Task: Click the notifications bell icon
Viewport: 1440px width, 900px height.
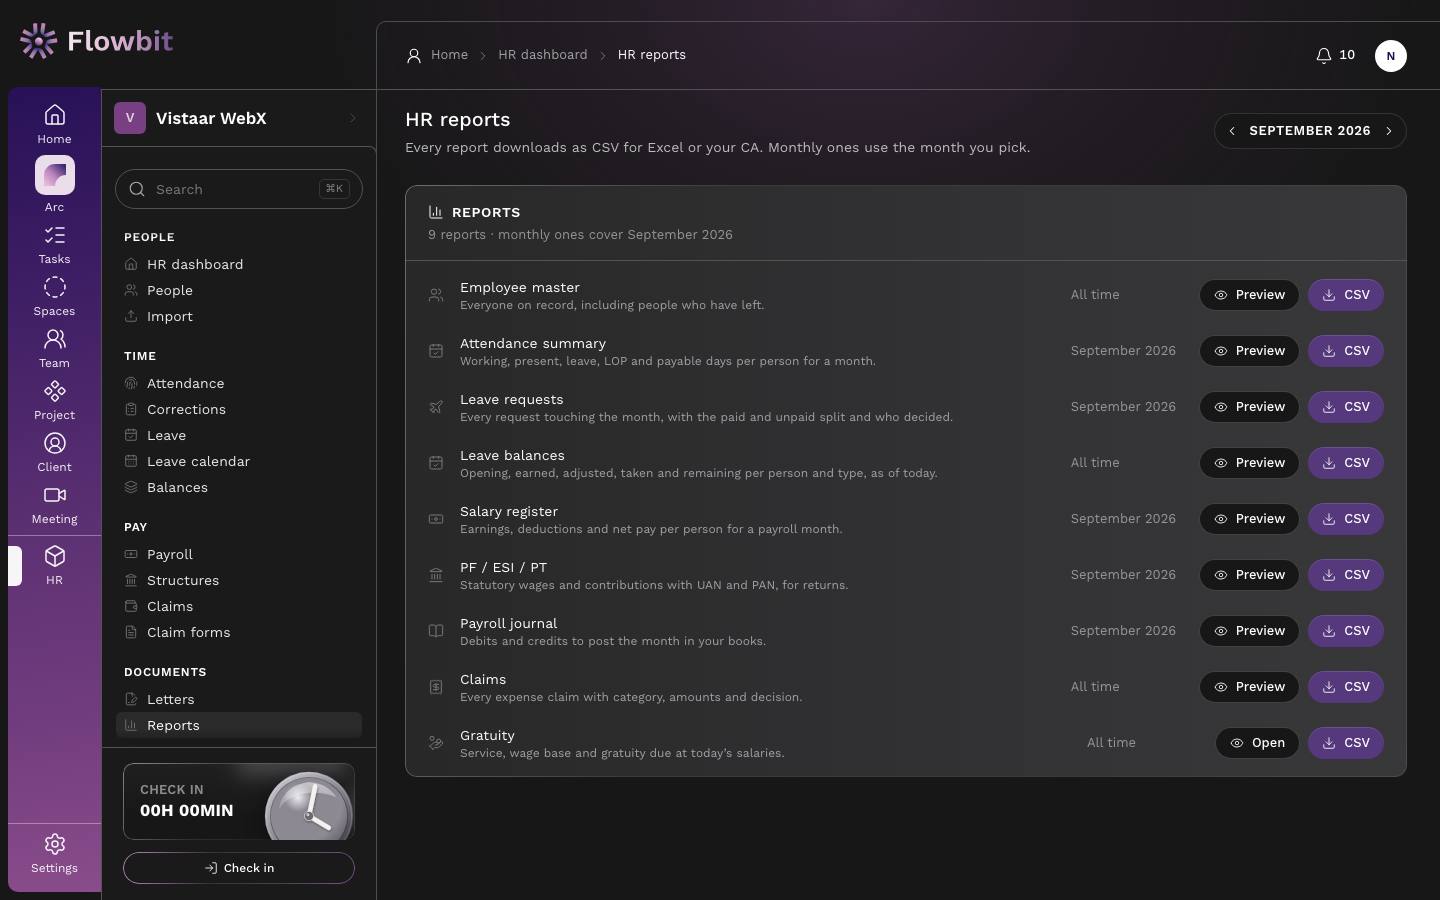Action: pos(1323,55)
